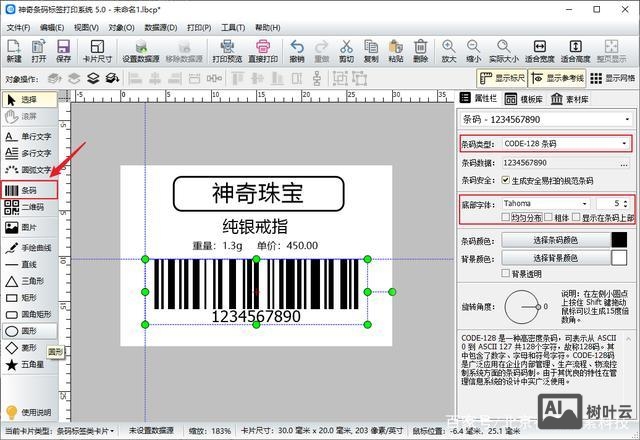Image resolution: width=640 pixels, height=440 pixels.
Task: Click the 选择背景颜色 button
Action: [556, 258]
